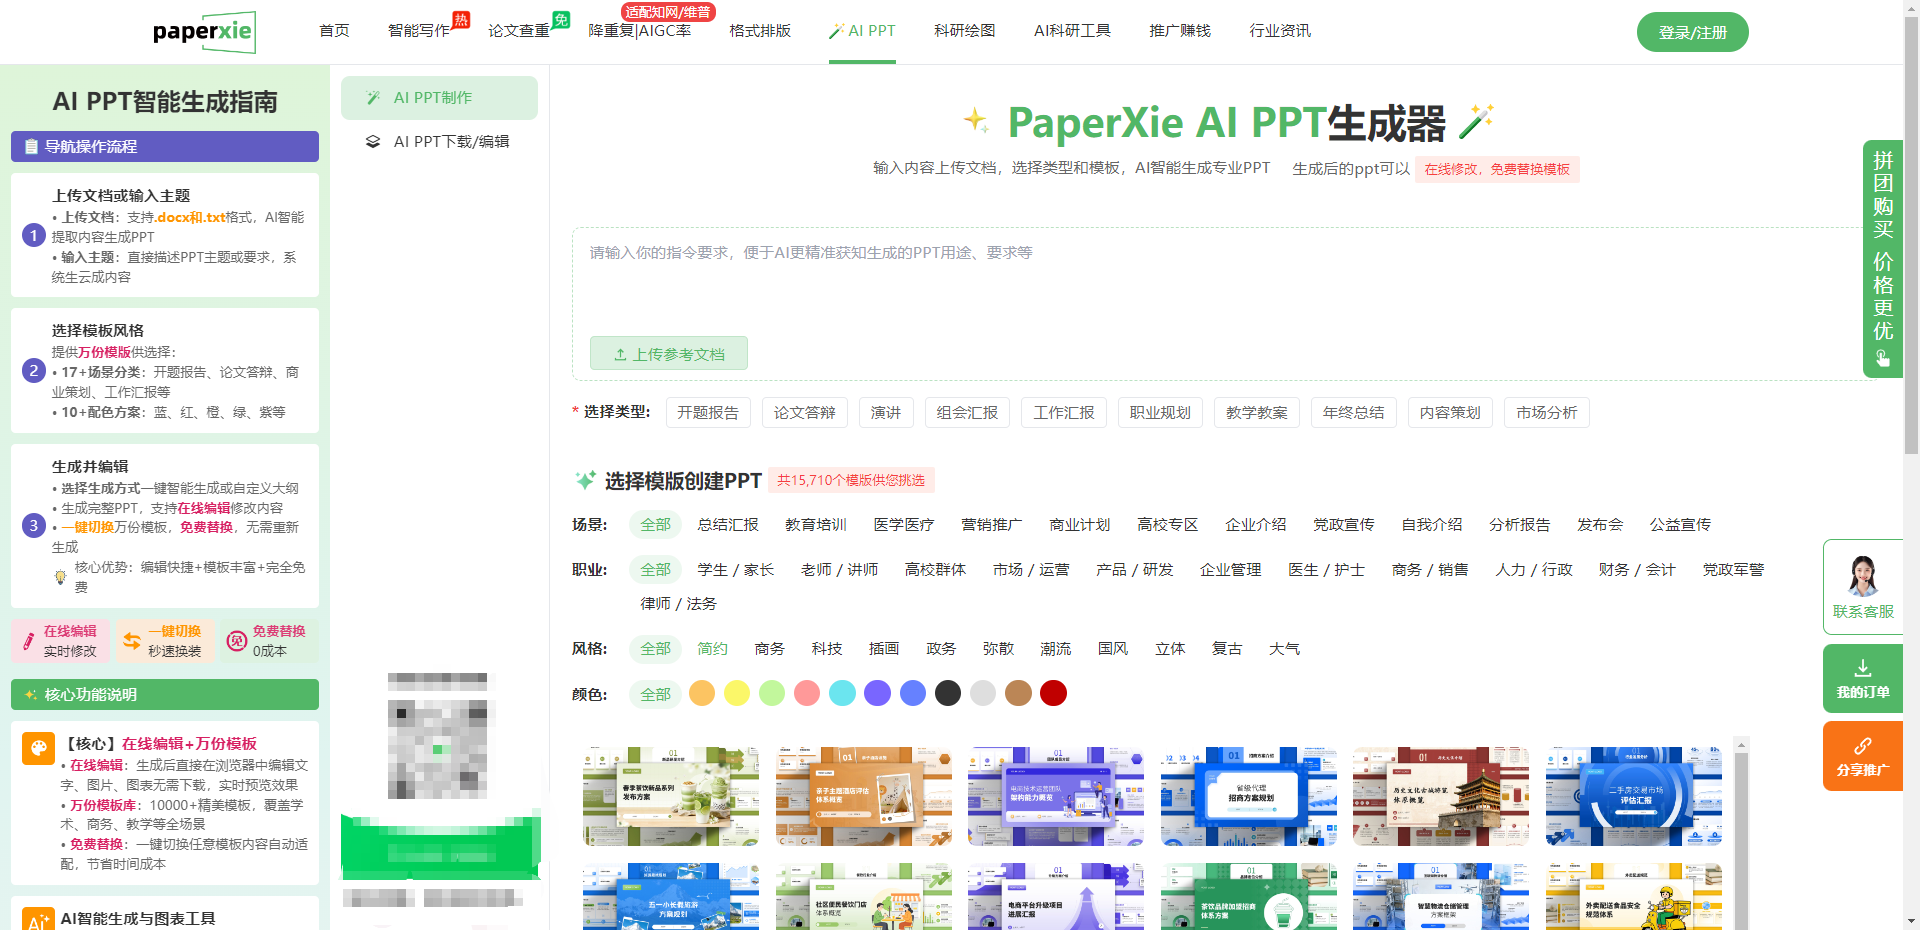Click the PPT instruction text input area

click(1225, 279)
